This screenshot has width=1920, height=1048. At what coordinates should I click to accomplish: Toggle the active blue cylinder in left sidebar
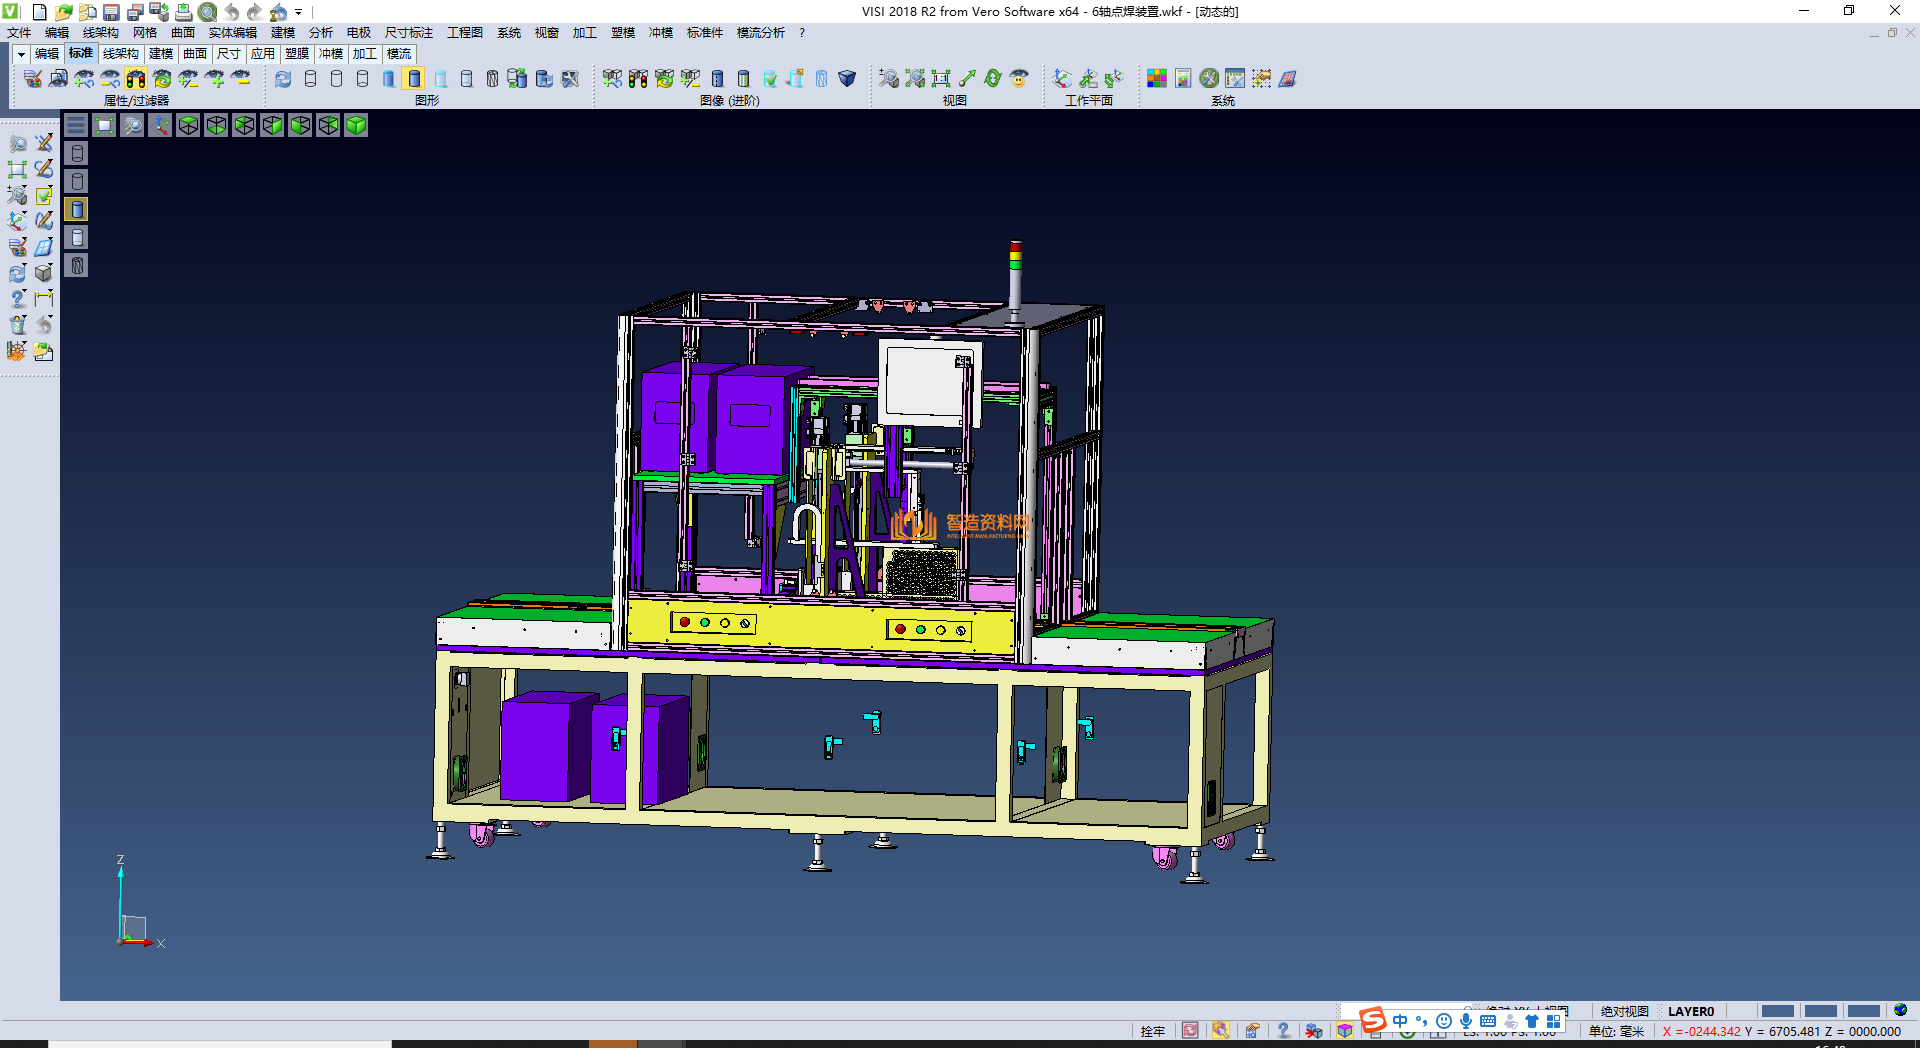click(77, 209)
